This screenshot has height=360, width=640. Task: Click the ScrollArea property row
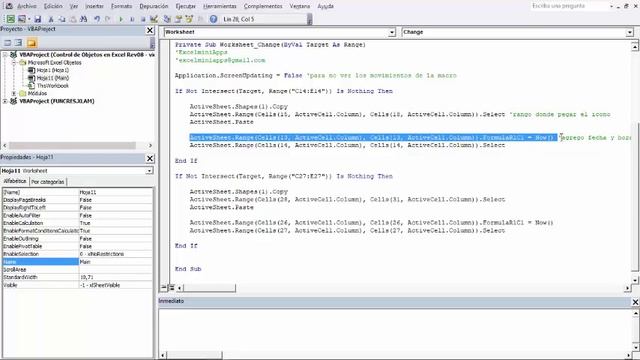click(78, 269)
